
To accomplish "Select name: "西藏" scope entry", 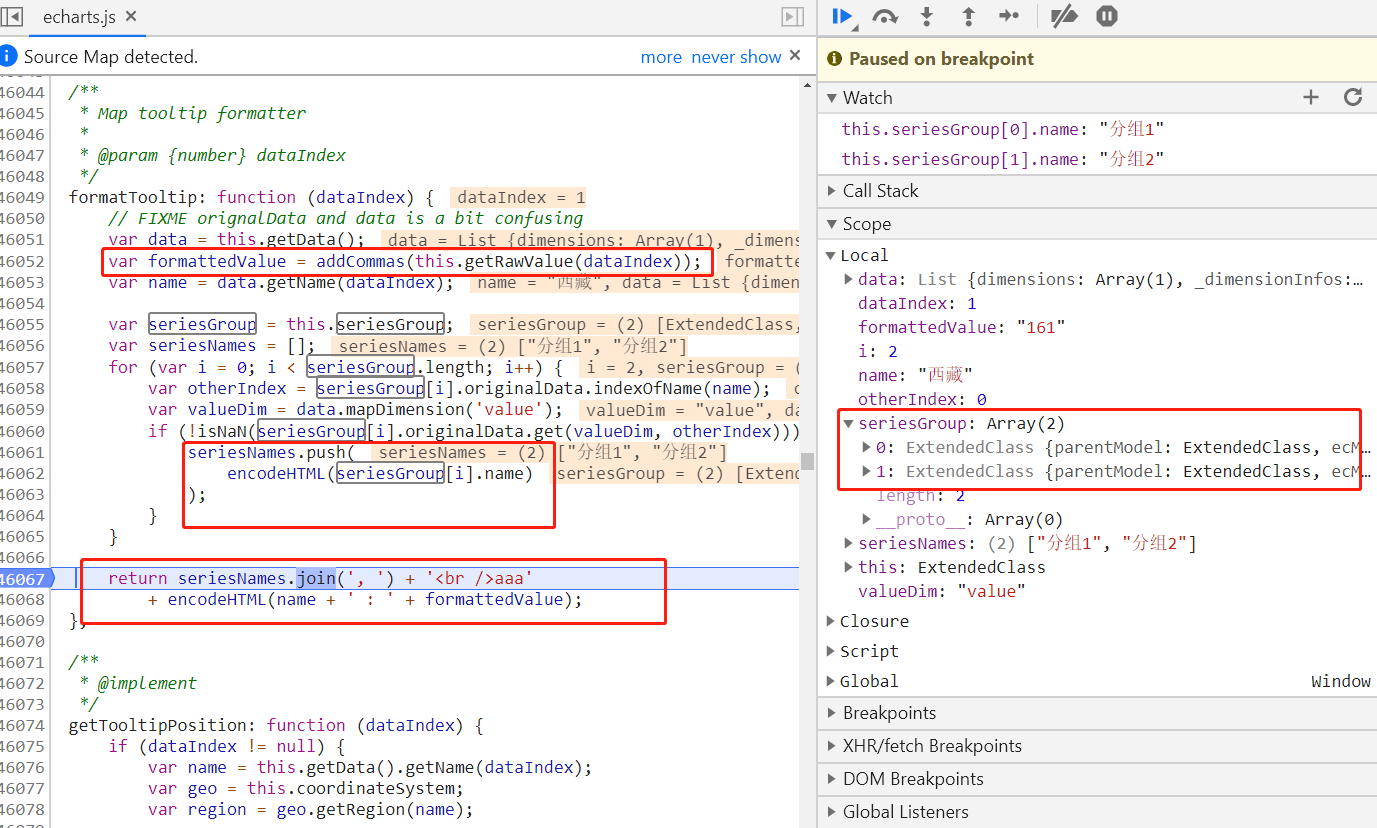I will [x=915, y=375].
